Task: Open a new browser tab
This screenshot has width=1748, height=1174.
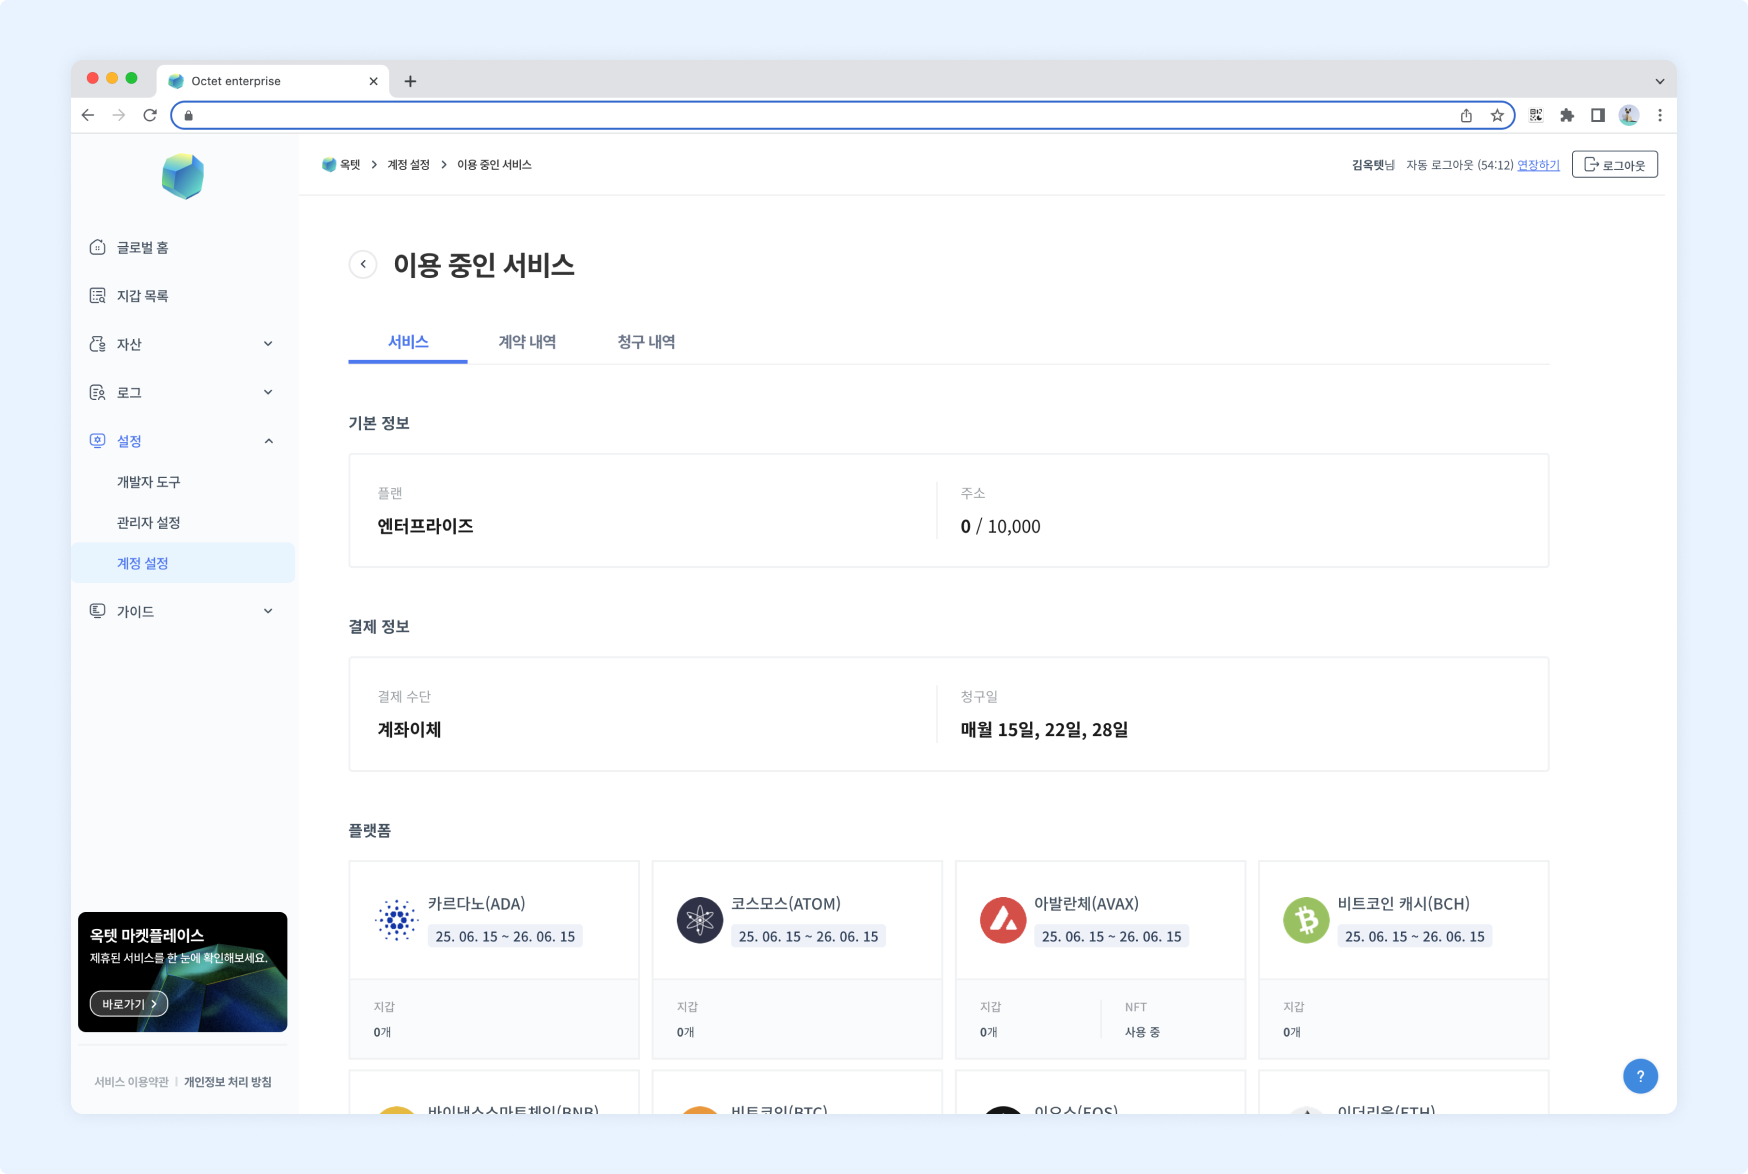Action: [x=410, y=81]
